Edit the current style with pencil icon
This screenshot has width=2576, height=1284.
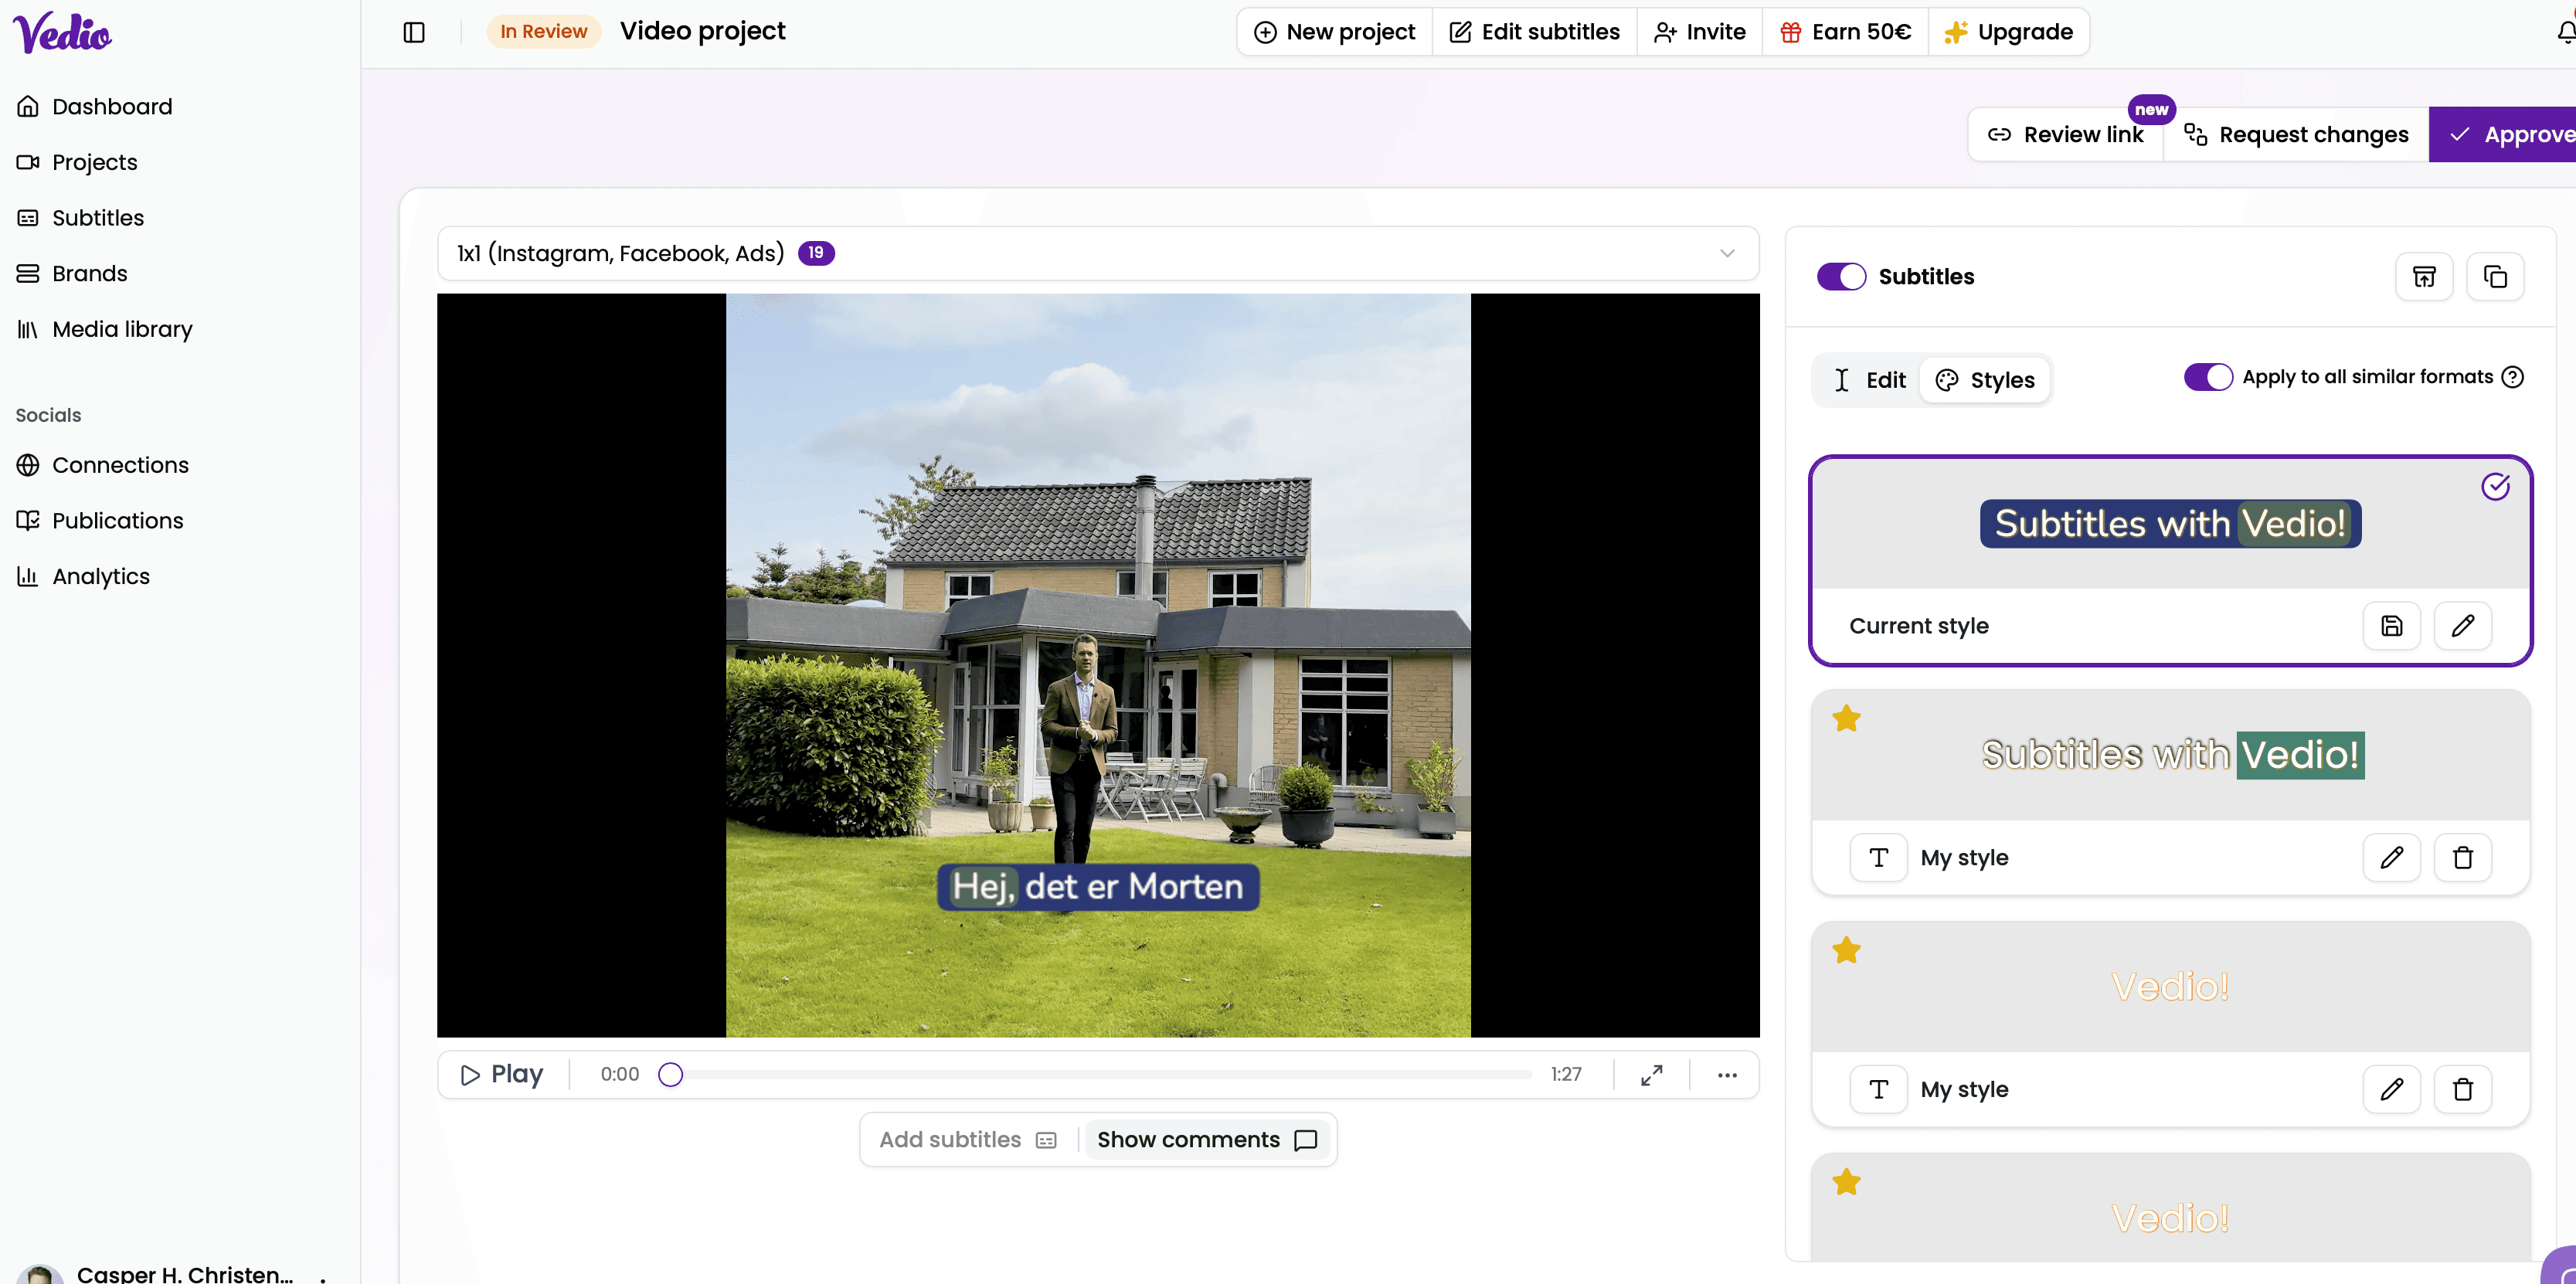click(x=2462, y=626)
